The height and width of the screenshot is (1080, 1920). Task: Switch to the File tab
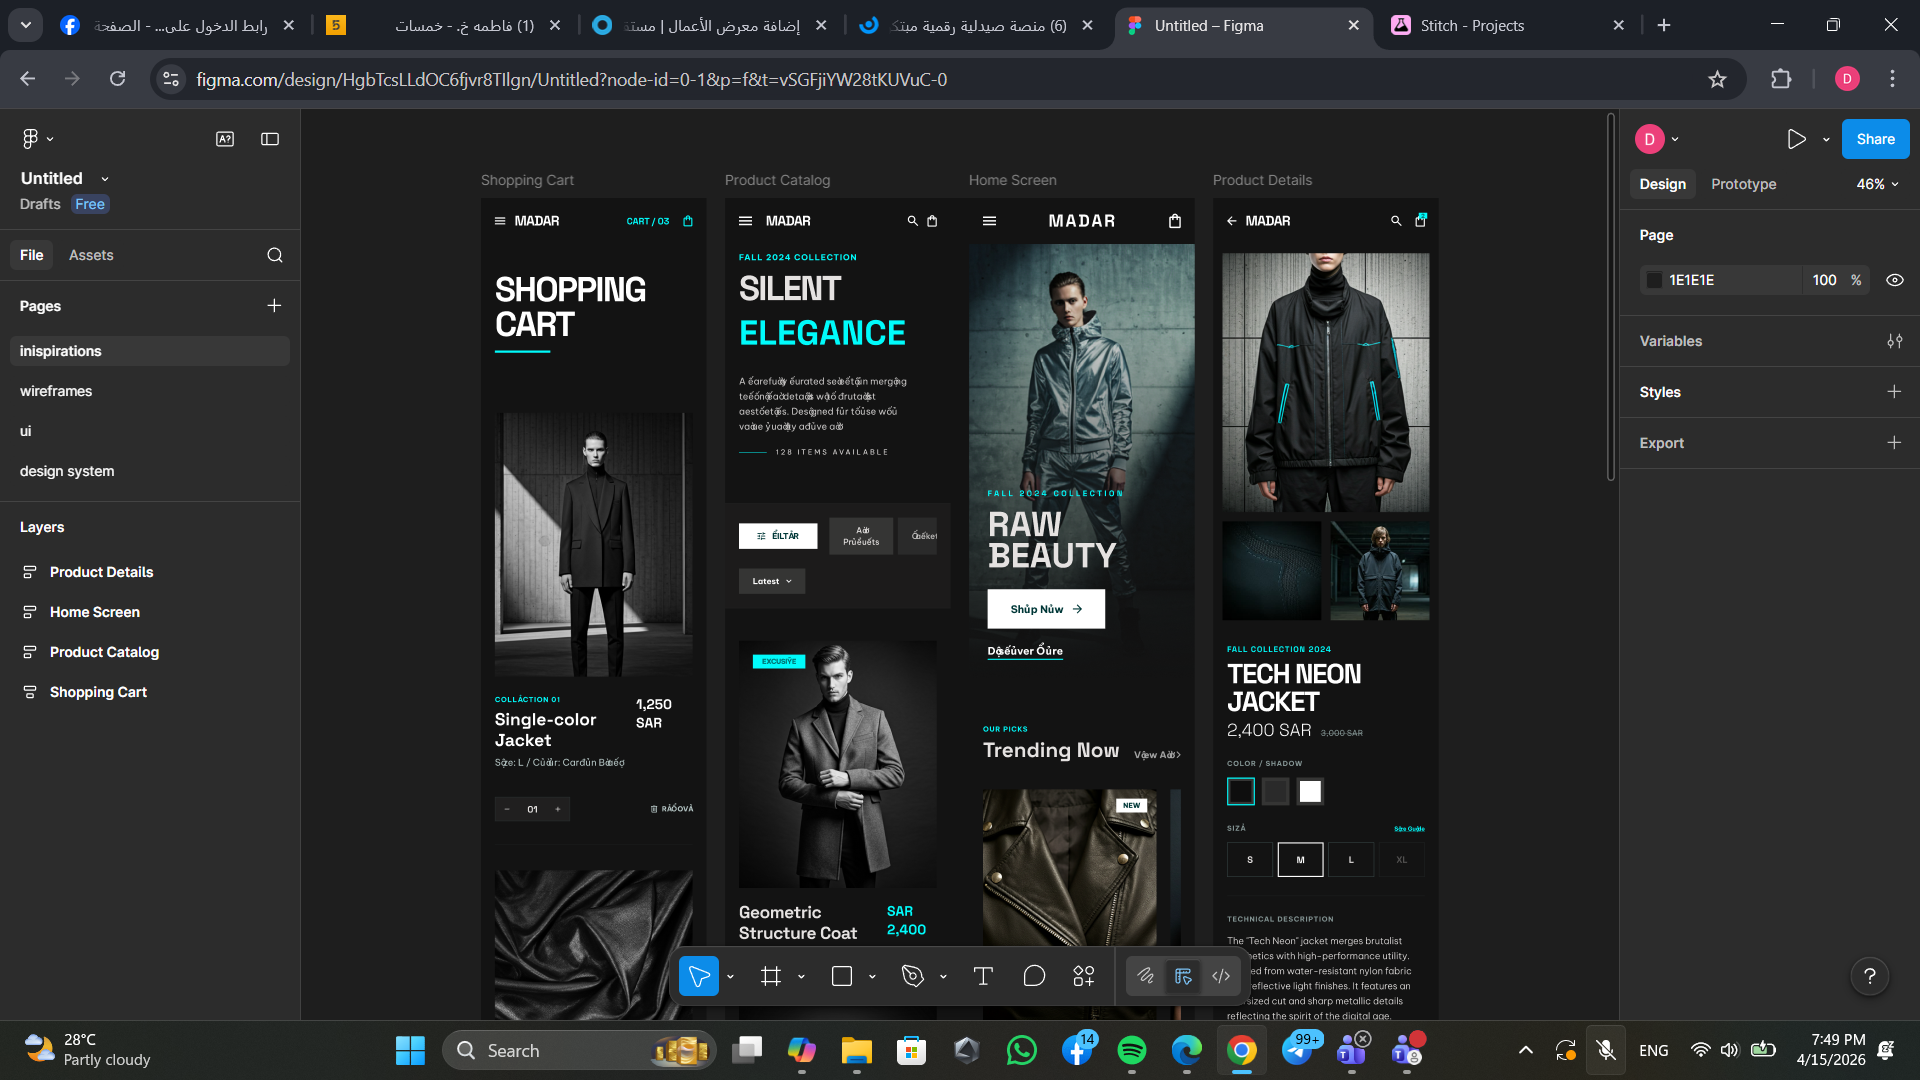[32, 255]
